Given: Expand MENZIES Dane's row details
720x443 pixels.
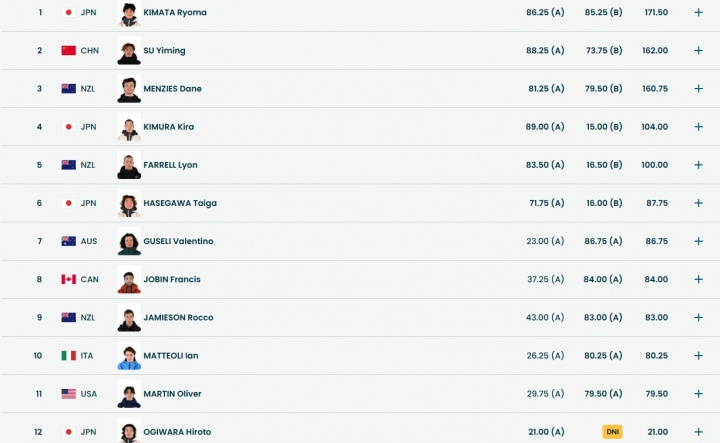Looking at the screenshot, I should click(x=698, y=89).
